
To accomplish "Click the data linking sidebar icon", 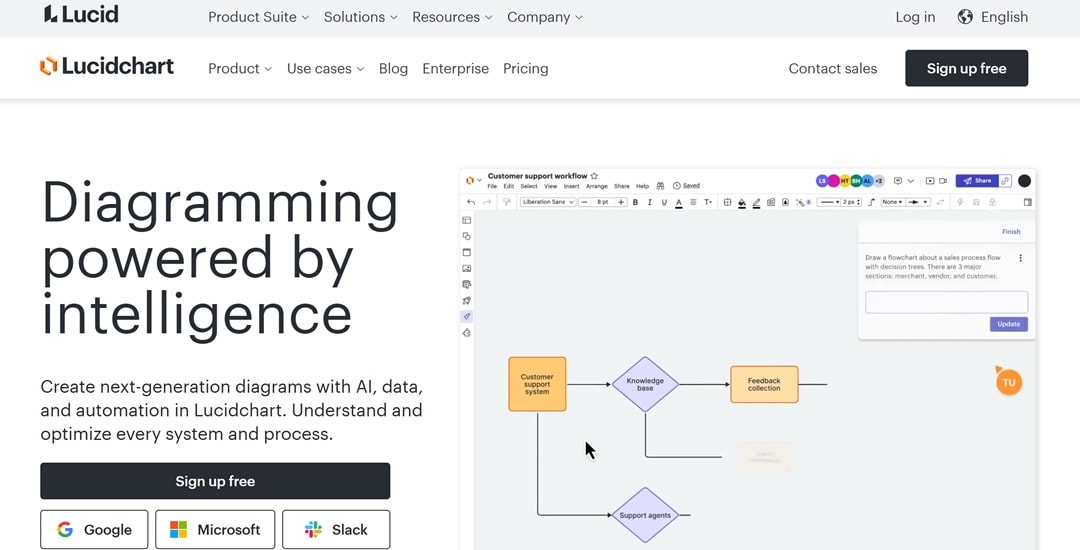I will point(467,284).
